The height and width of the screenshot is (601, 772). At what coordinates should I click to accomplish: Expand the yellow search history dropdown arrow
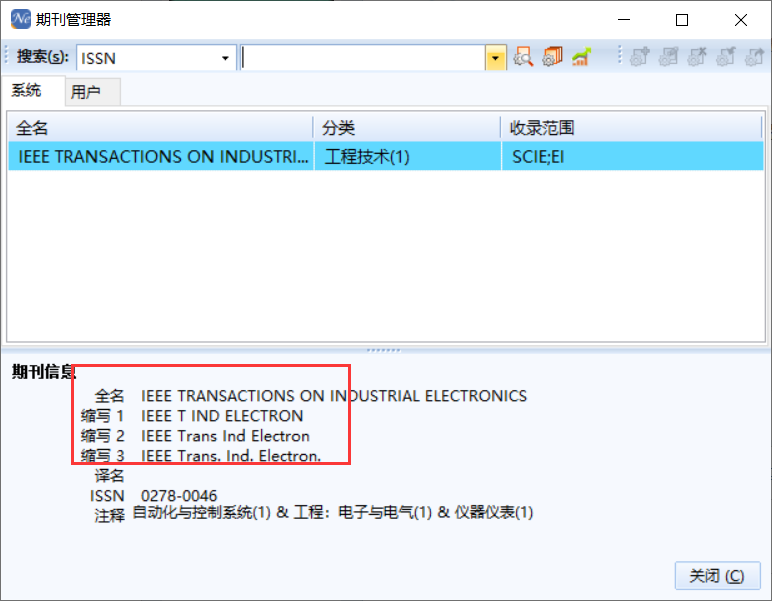pos(496,58)
